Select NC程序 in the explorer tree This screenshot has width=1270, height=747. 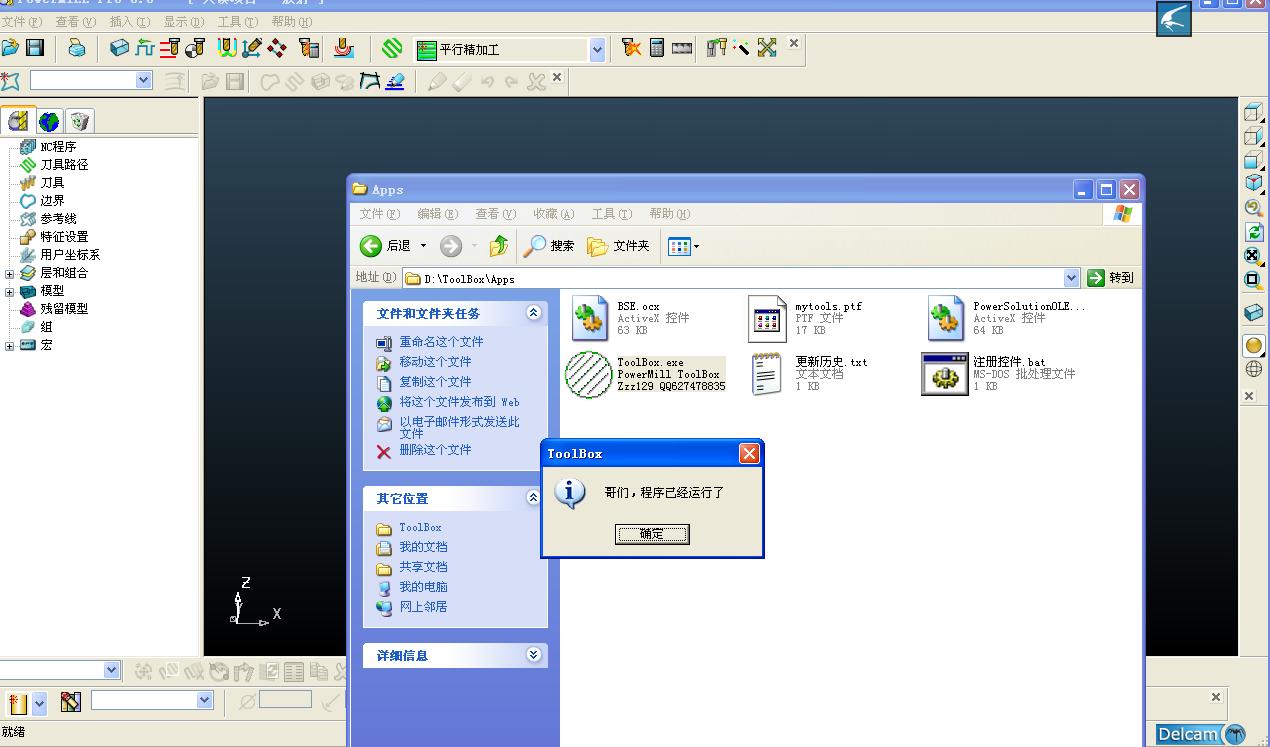(58, 147)
